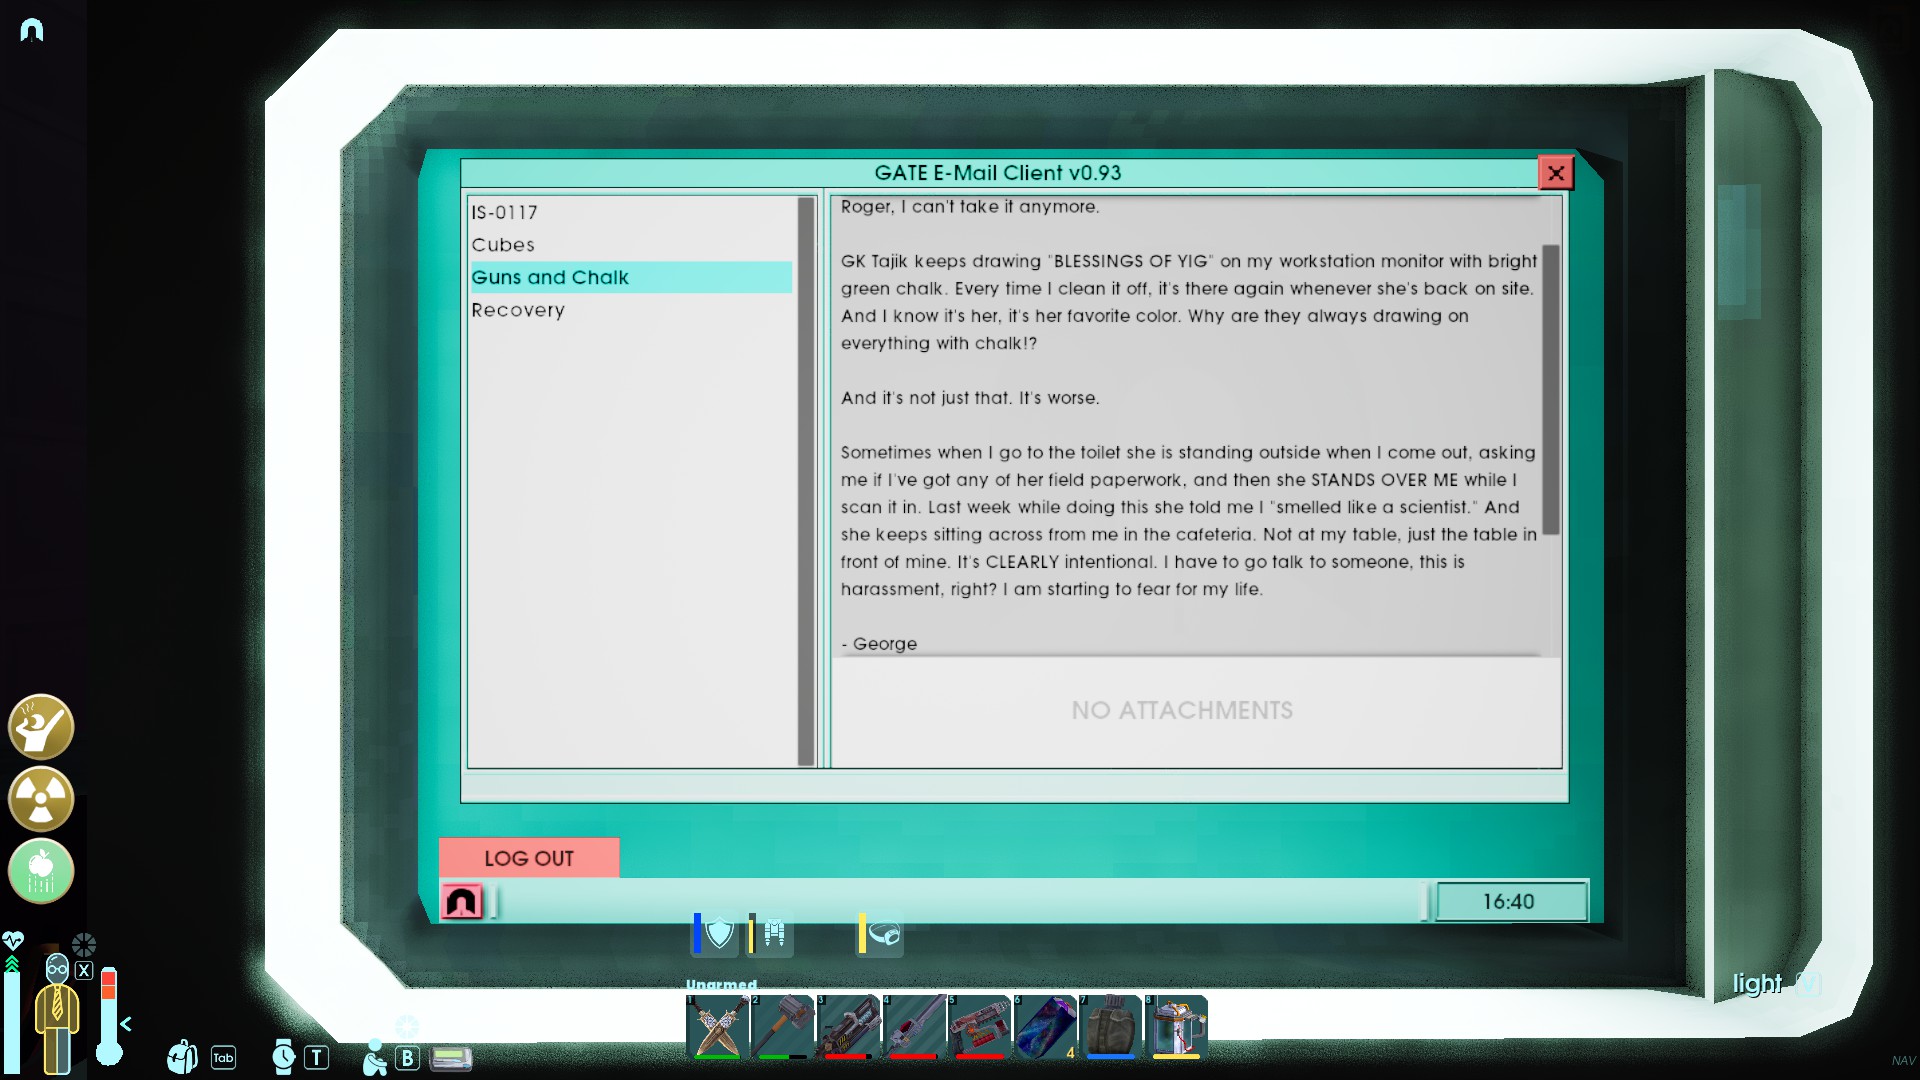Click the GATE start menu icon on taskbar

[462, 902]
